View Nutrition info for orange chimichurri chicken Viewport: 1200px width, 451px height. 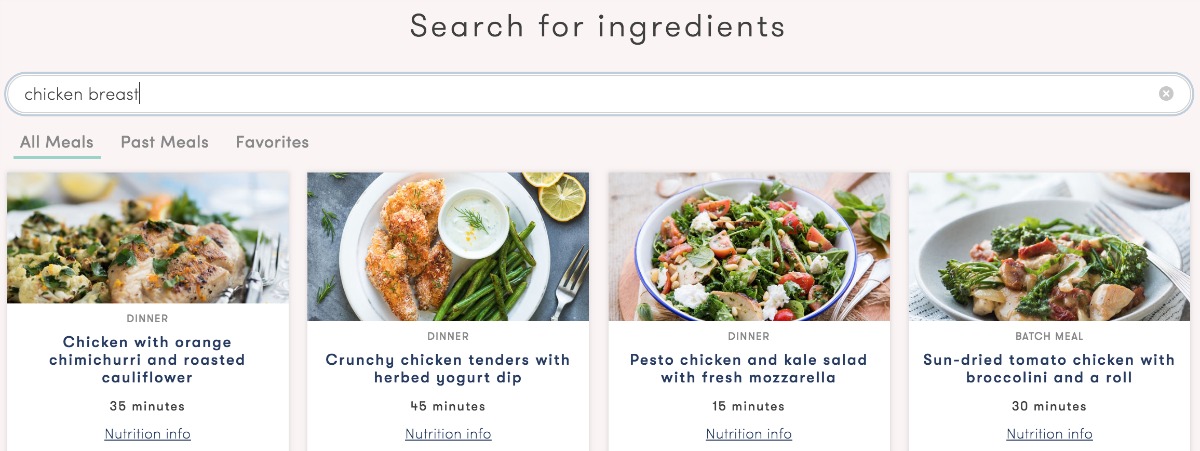tap(148, 434)
